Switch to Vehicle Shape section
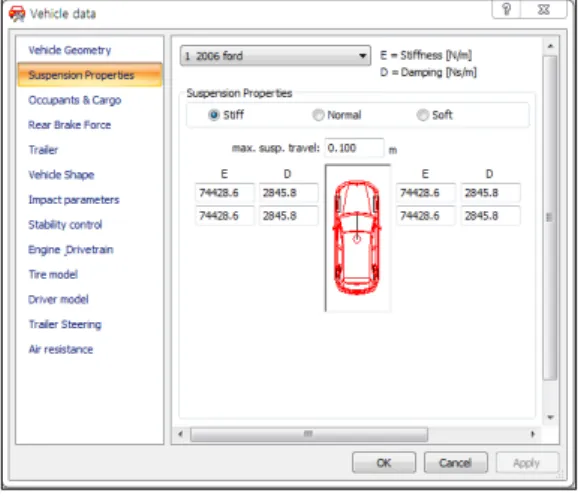The height and width of the screenshot is (496, 578). pos(61,175)
